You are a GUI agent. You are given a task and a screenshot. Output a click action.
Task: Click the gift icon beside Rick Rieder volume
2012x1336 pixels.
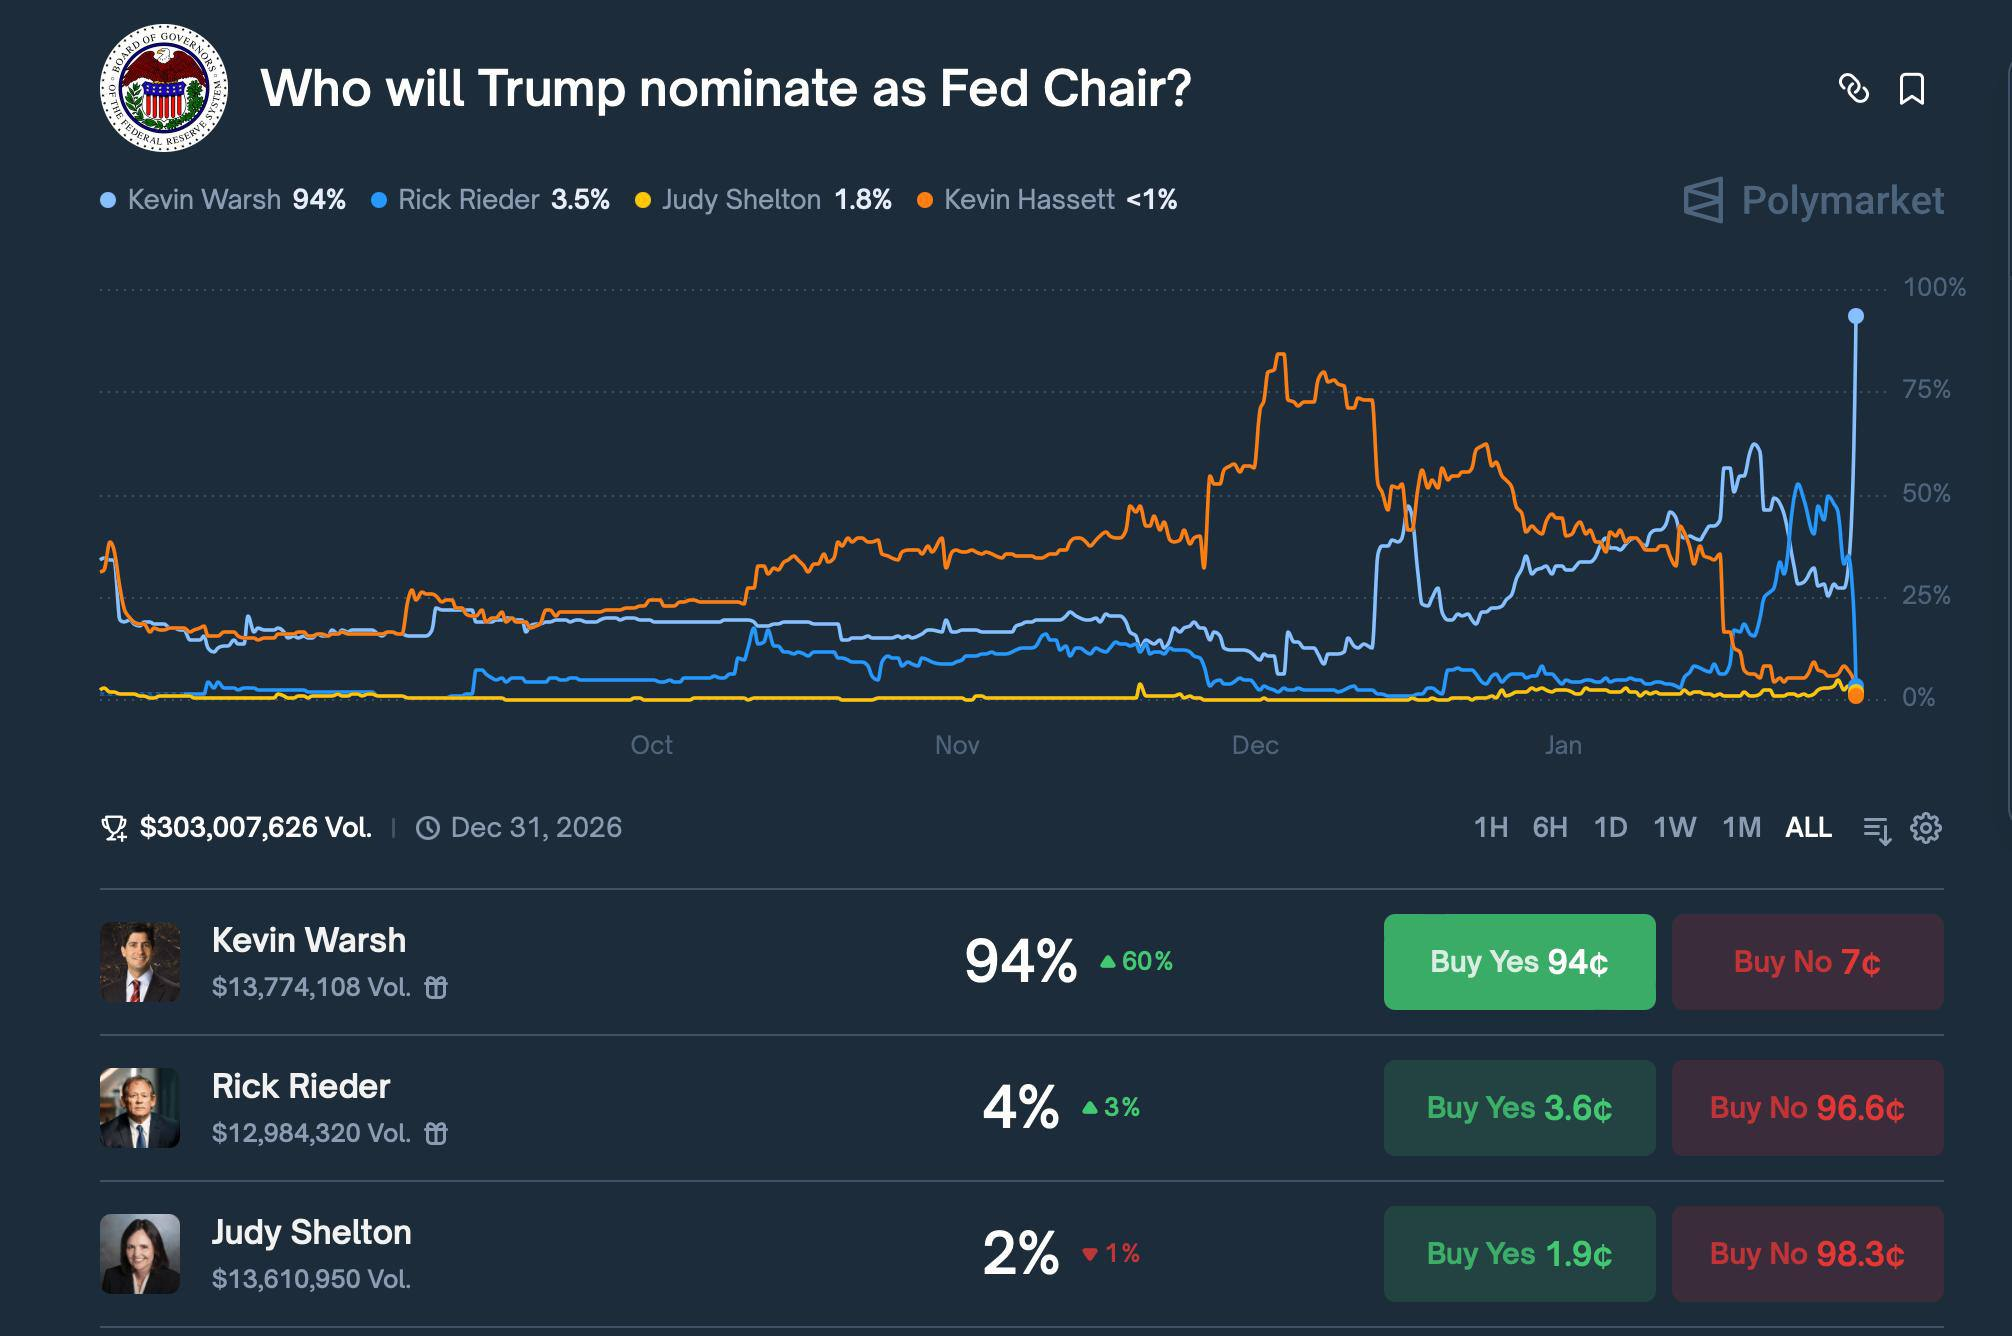click(436, 1134)
